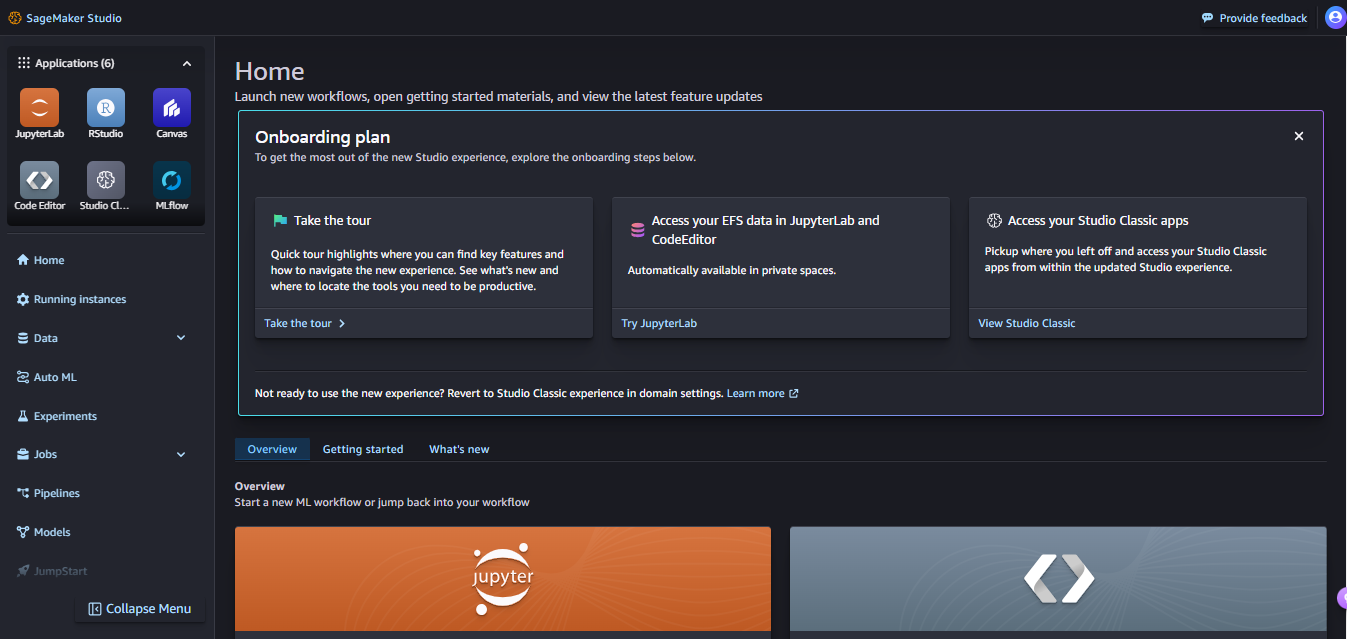
Task: Click the Access your Studio Classic apps title
Action: [x=1098, y=220]
